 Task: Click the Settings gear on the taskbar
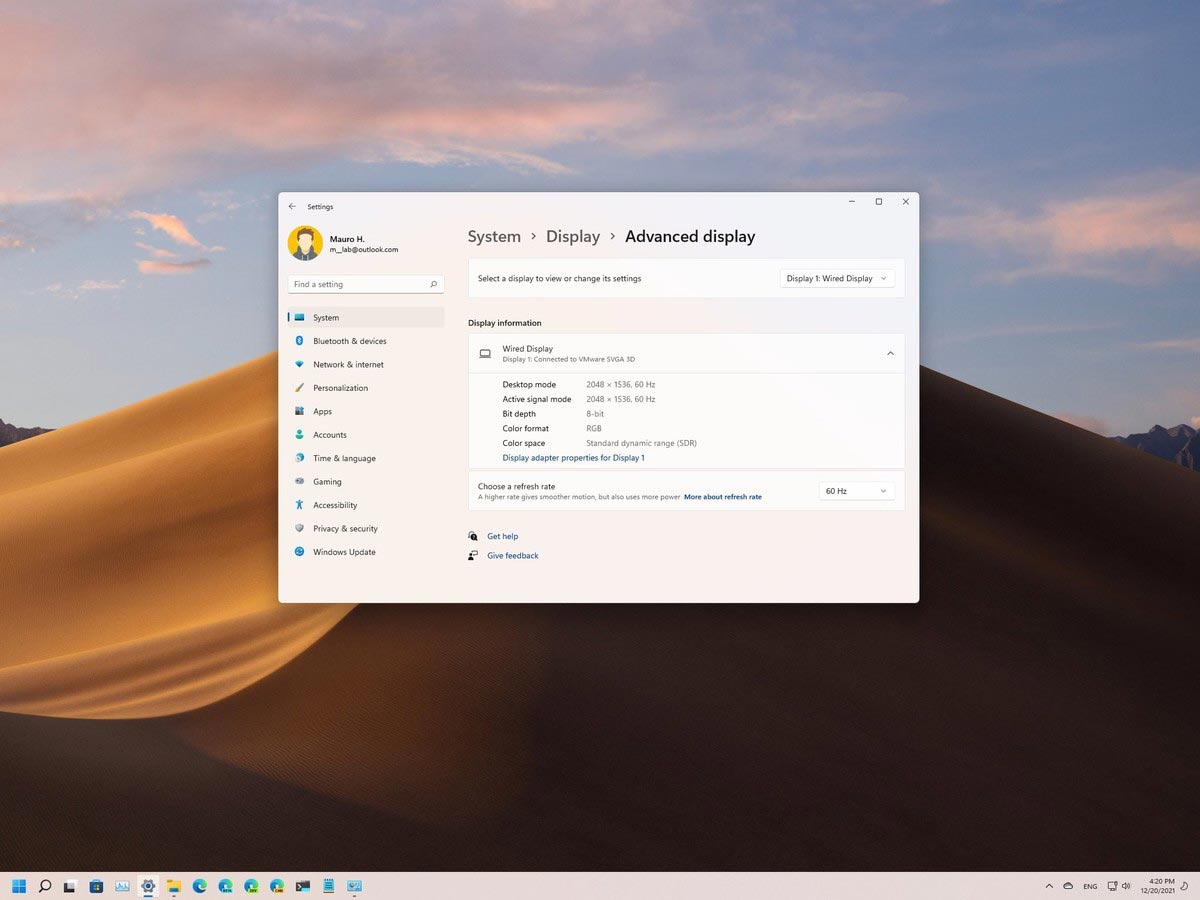tap(148, 886)
